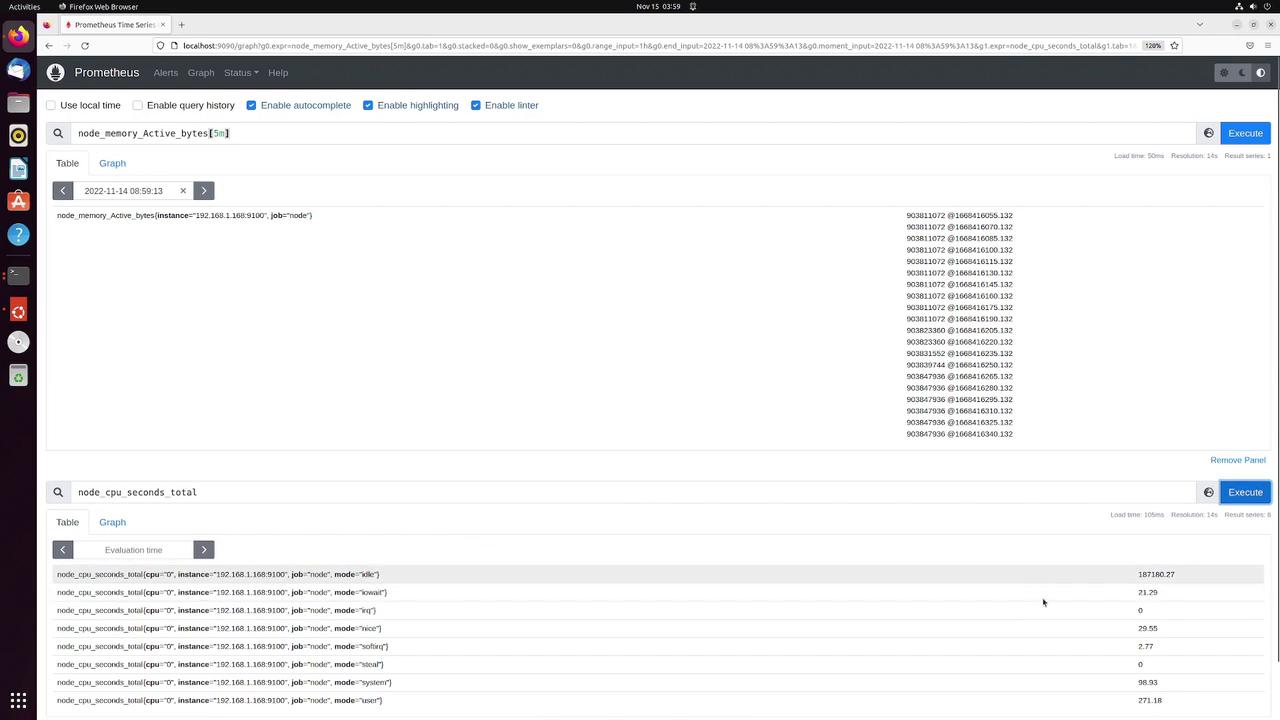Open the Status dropdown menu
This screenshot has height=720, width=1280.
tap(241, 73)
